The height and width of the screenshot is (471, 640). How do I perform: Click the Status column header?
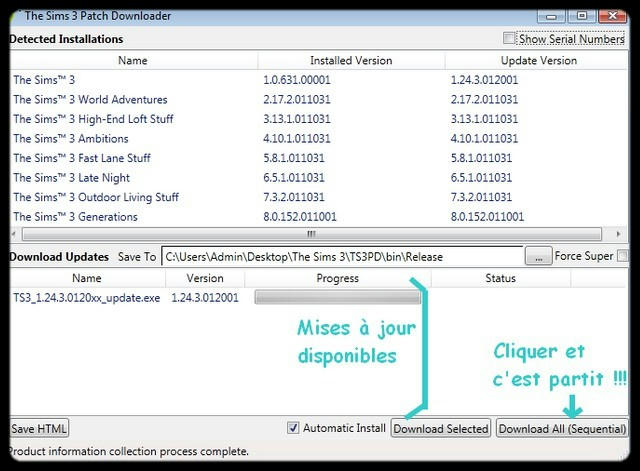click(x=500, y=278)
